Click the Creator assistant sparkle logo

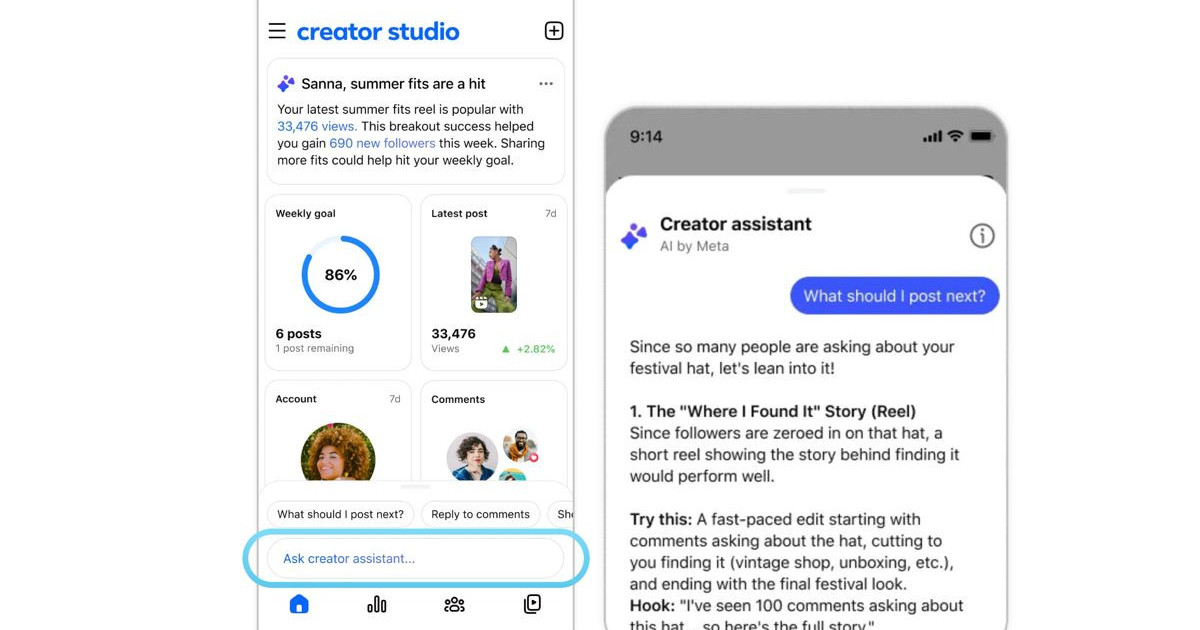(x=634, y=236)
